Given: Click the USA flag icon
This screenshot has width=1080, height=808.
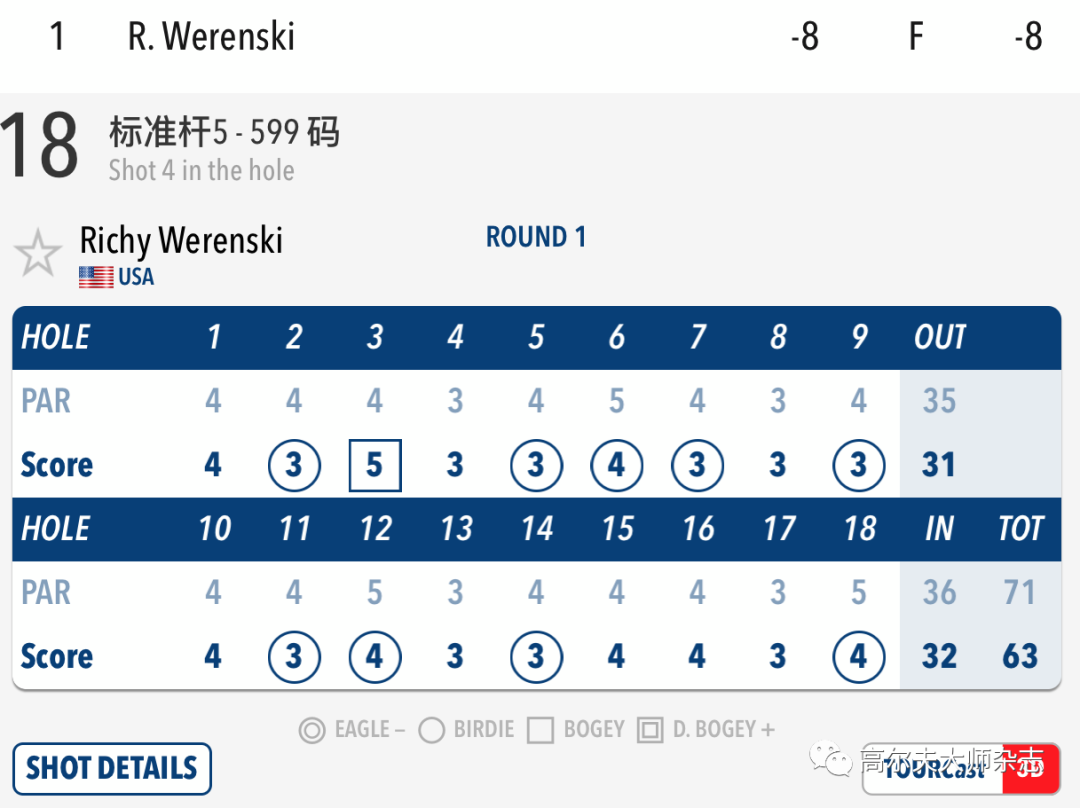Looking at the screenshot, I should pos(96,277).
